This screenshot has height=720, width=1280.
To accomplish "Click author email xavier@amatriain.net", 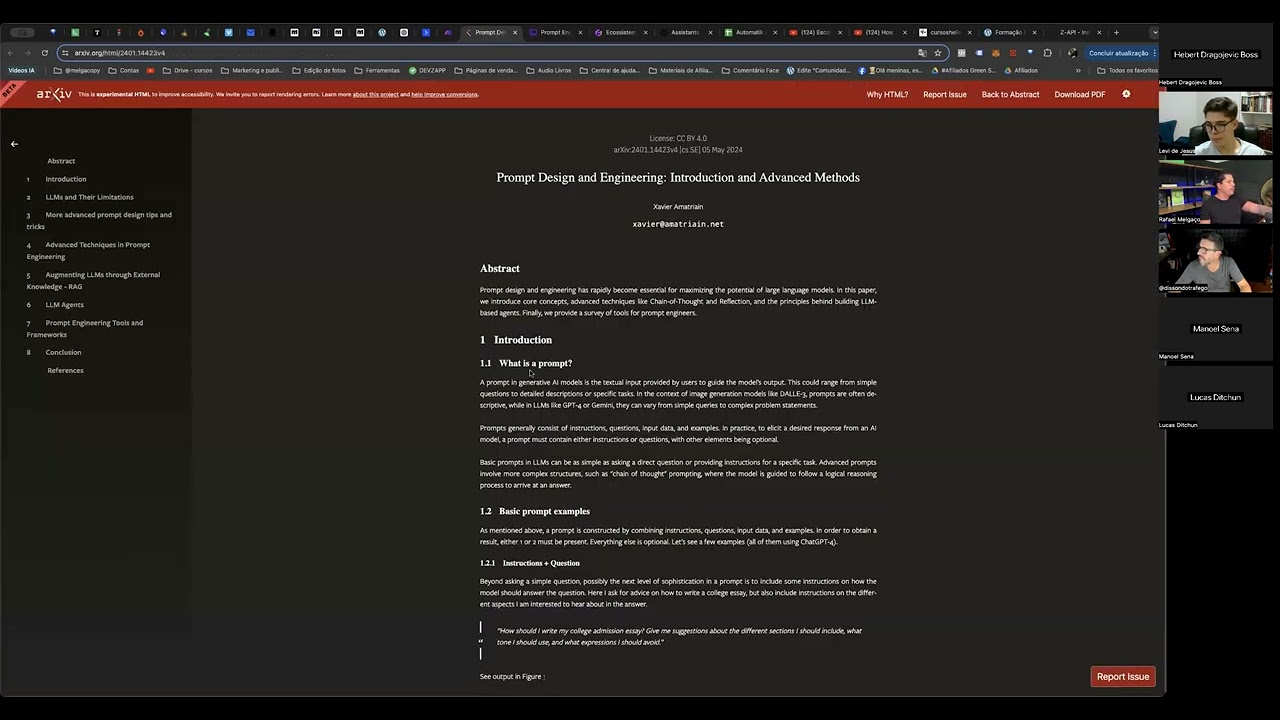I will pyautogui.click(x=678, y=224).
